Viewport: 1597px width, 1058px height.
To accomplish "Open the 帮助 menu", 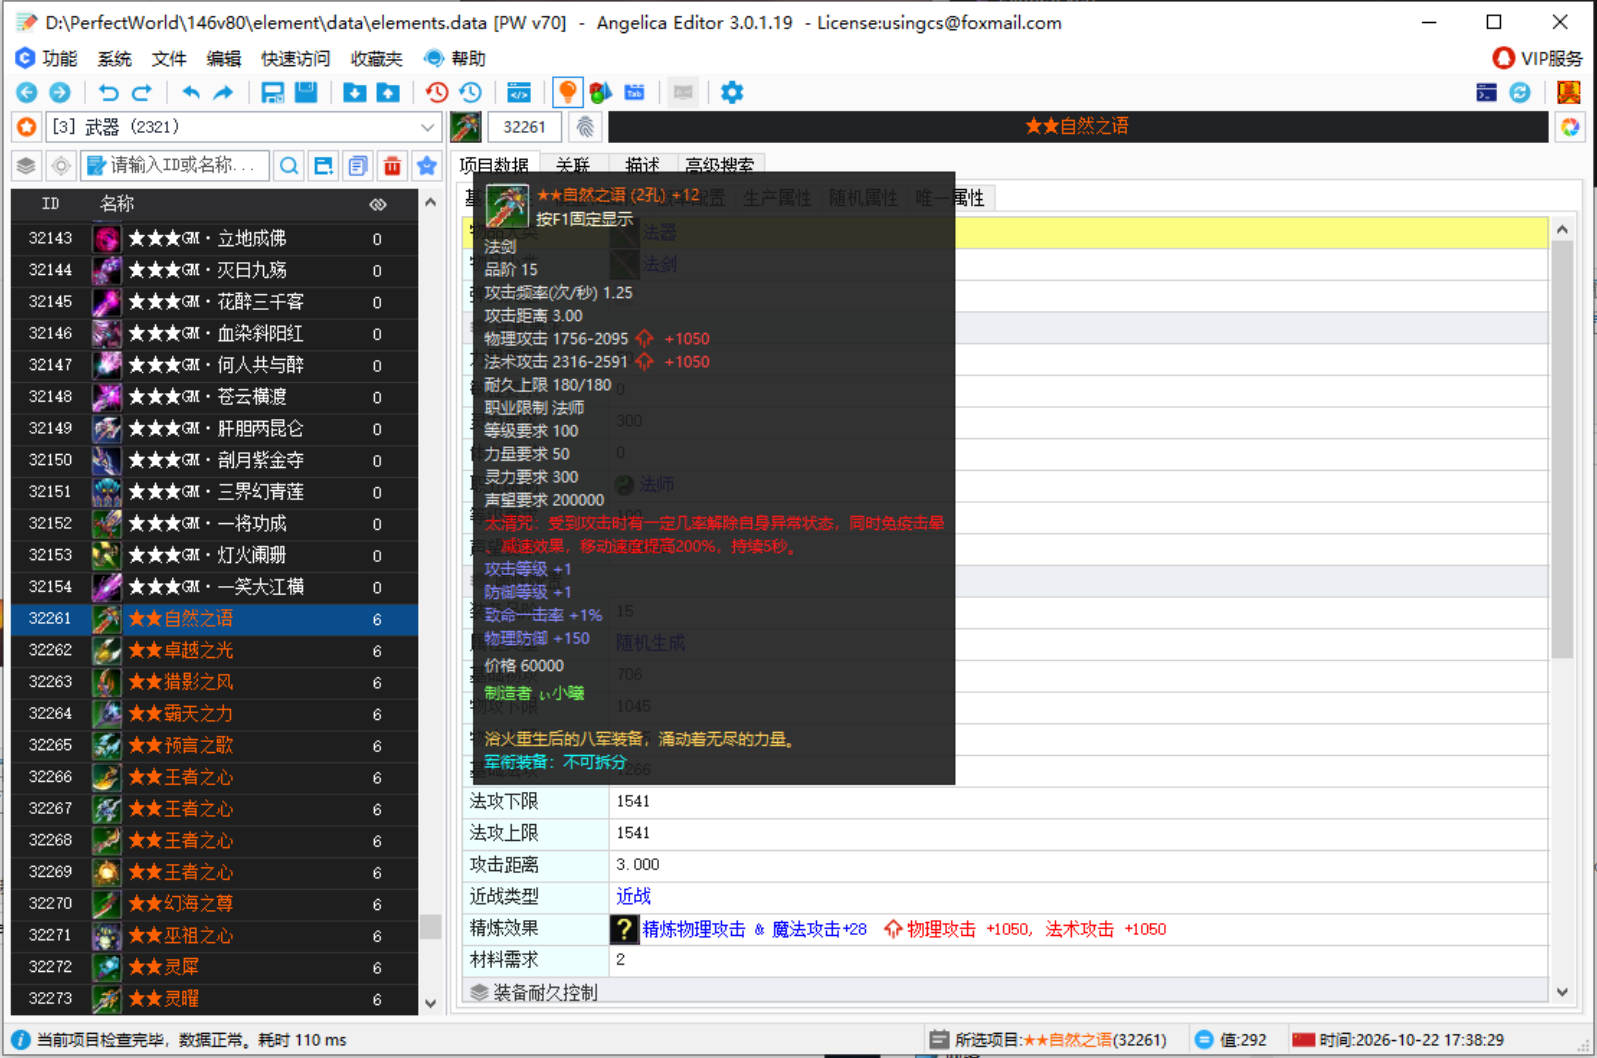I will 456,59.
